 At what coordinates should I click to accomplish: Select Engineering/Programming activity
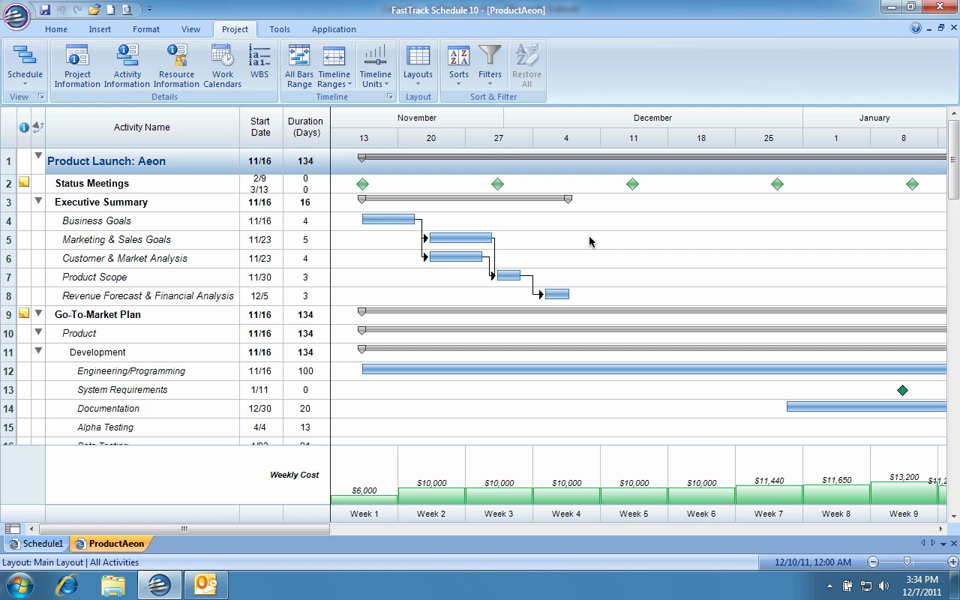131,370
